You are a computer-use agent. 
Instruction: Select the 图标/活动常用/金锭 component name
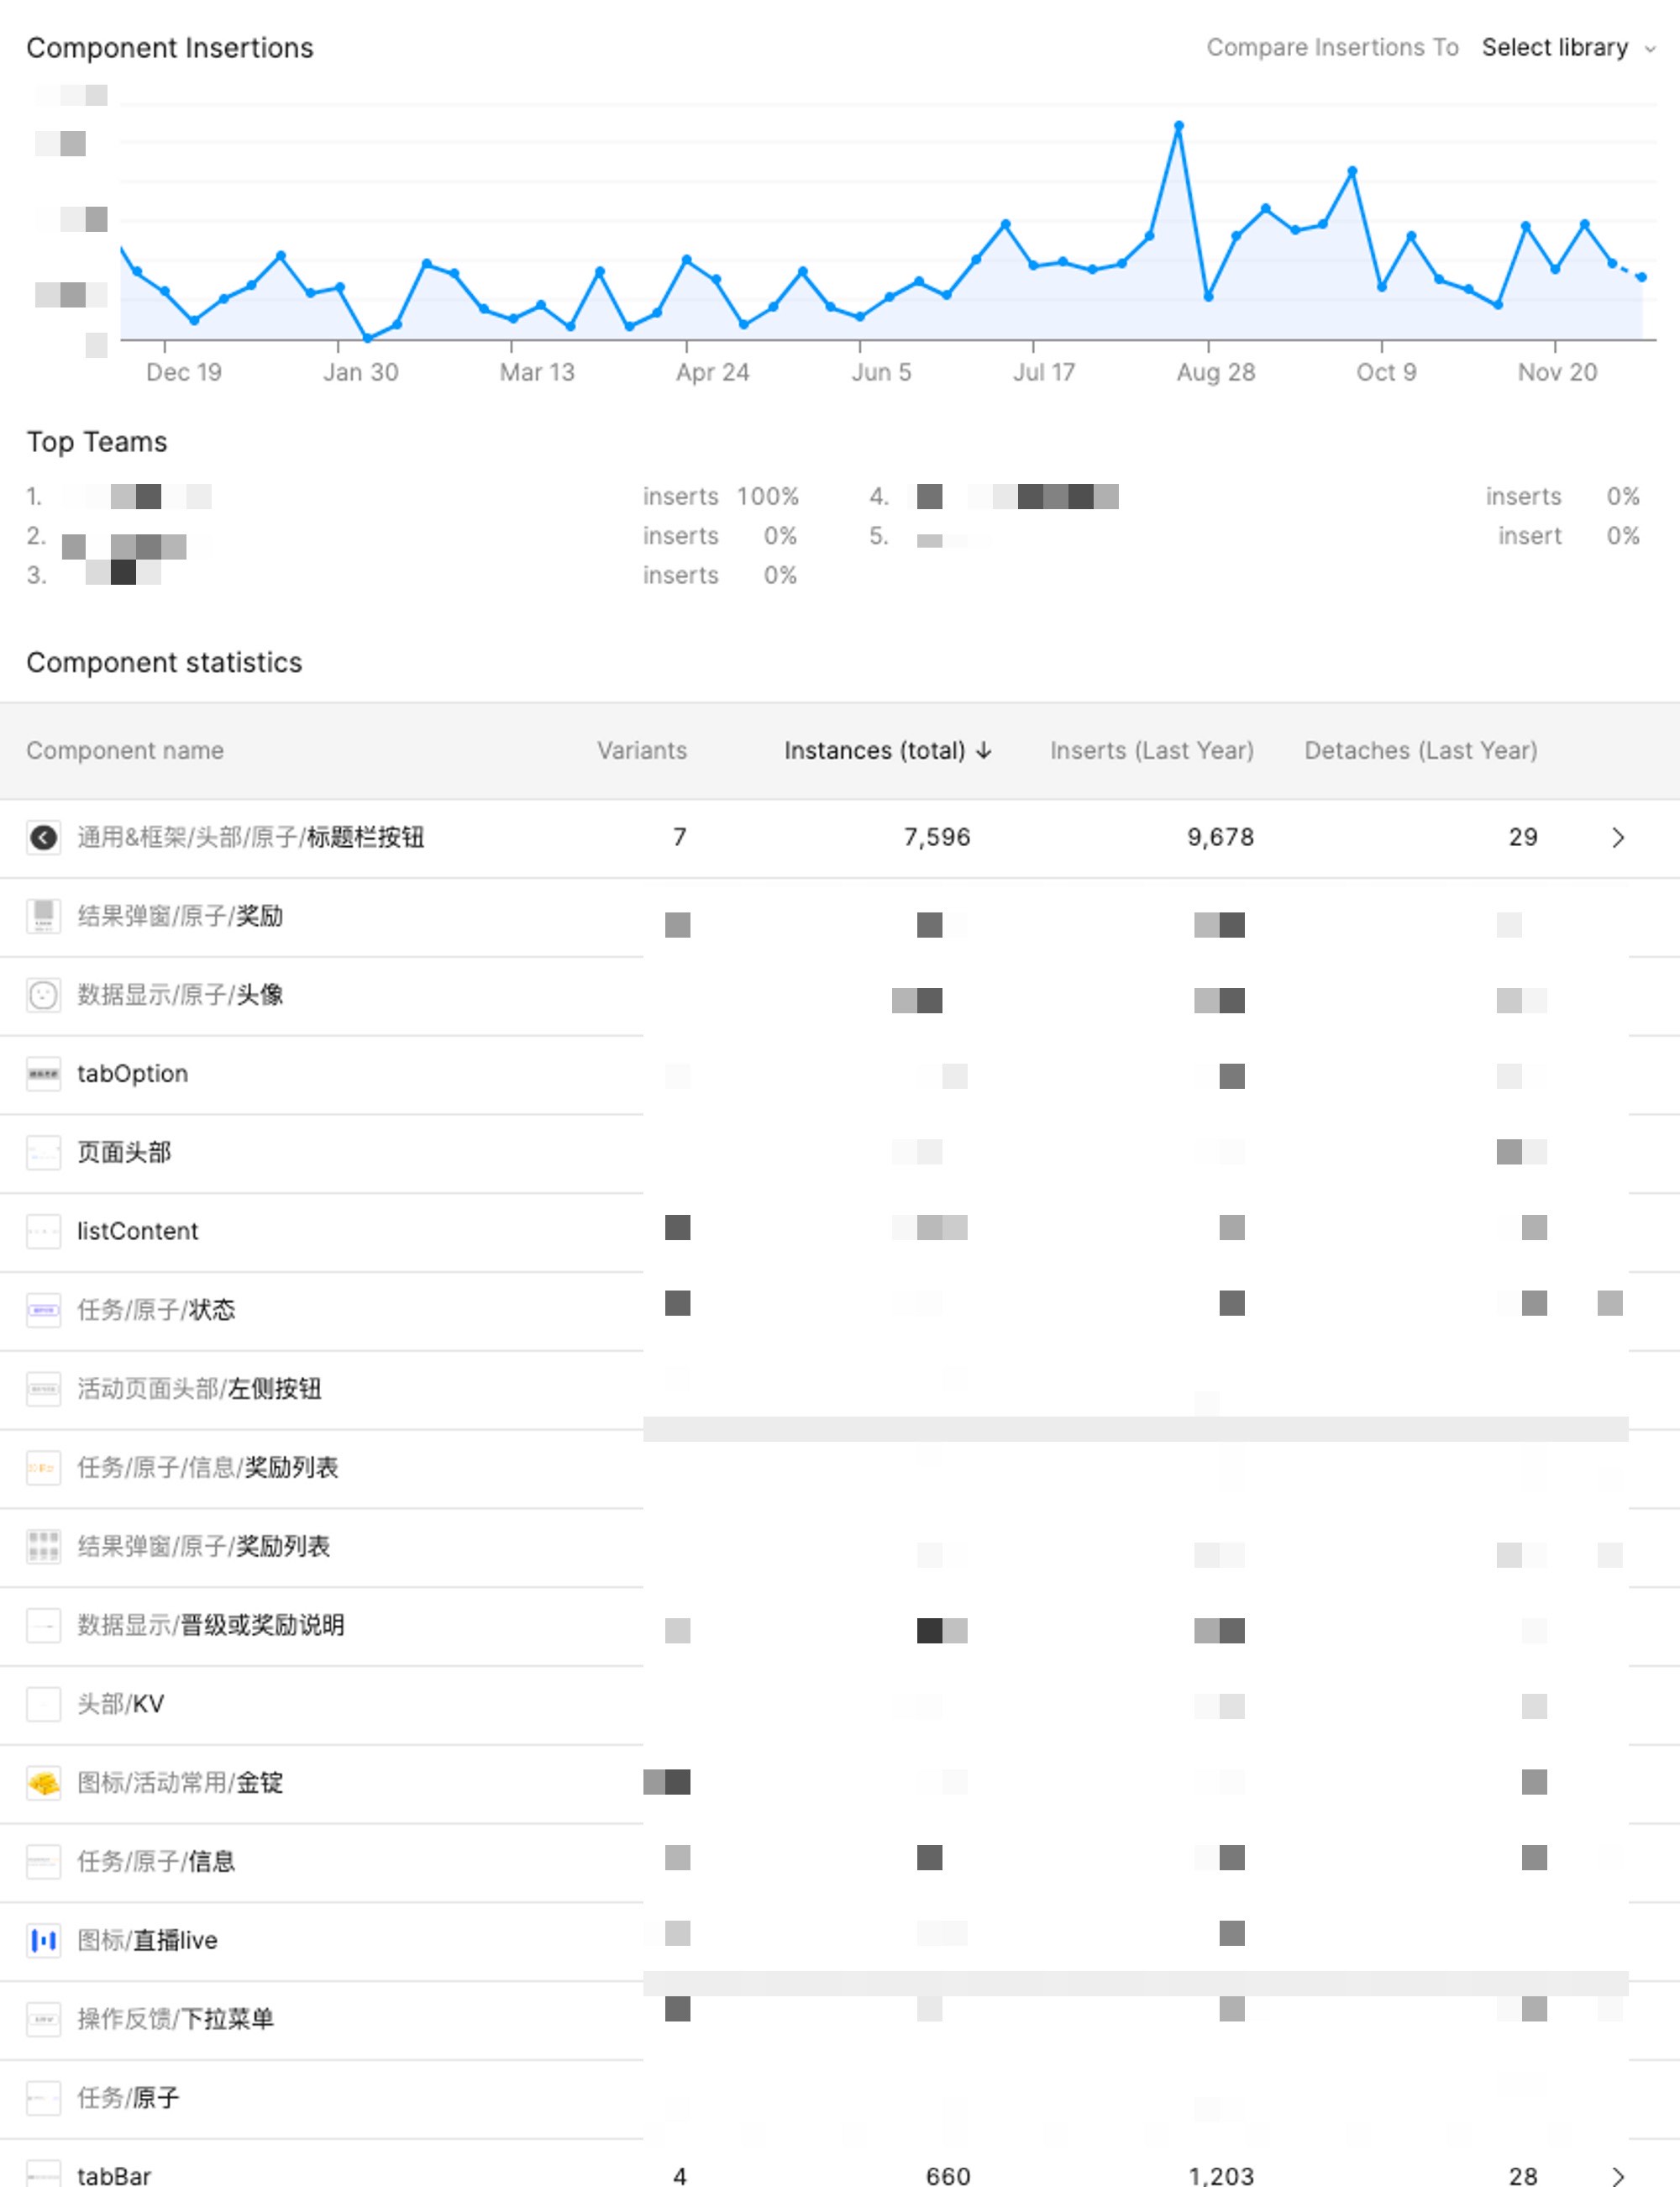tap(180, 1783)
